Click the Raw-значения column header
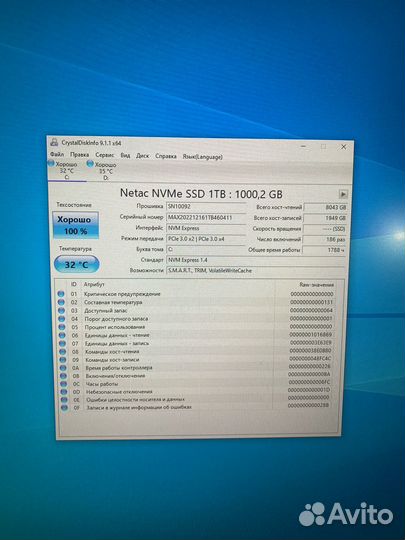 coord(316,285)
